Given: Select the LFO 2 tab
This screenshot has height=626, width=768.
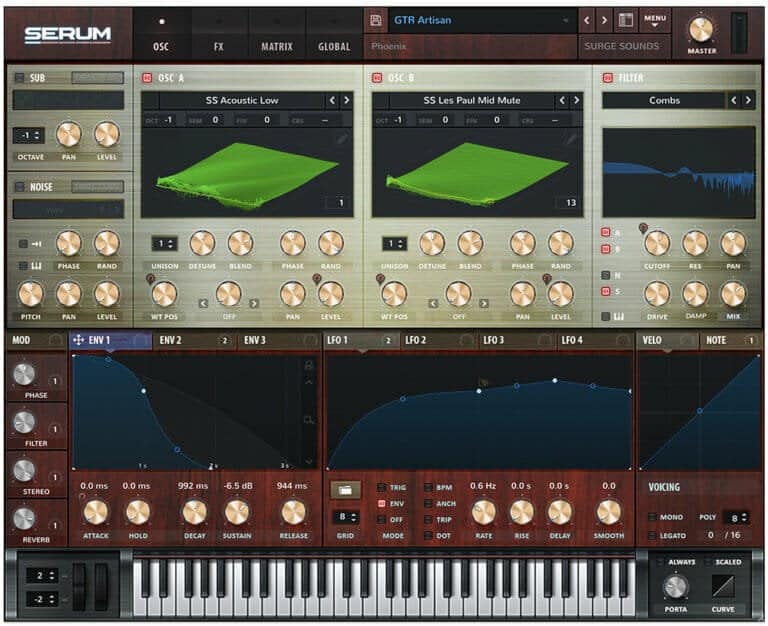Looking at the screenshot, I should [439, 340].
